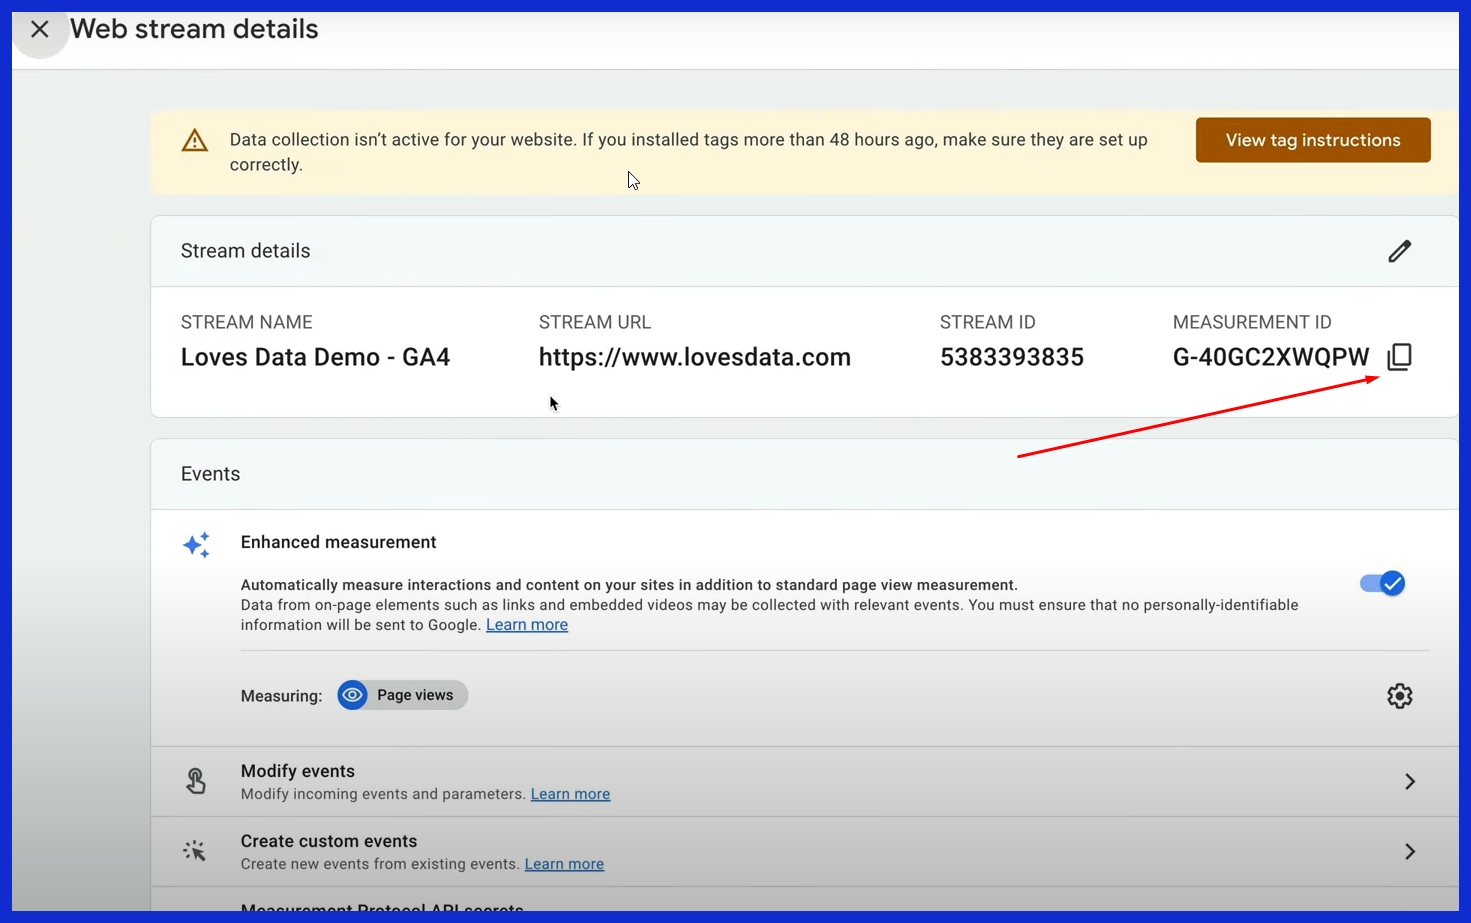The image size is (1471, 923).
Task: Open Learn more link in Create custom events
Action: click(564, 864)
